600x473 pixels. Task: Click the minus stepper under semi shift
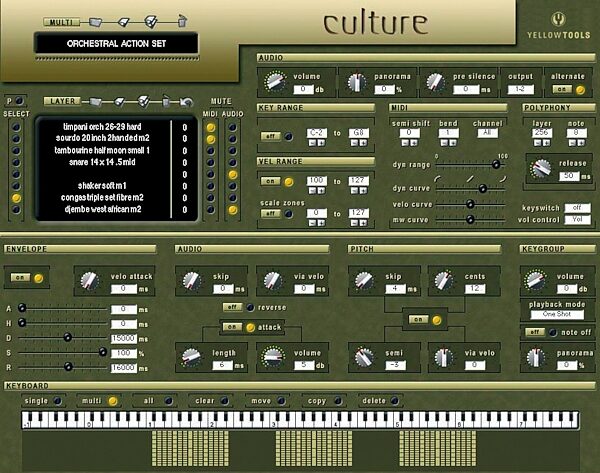point(406,143)
